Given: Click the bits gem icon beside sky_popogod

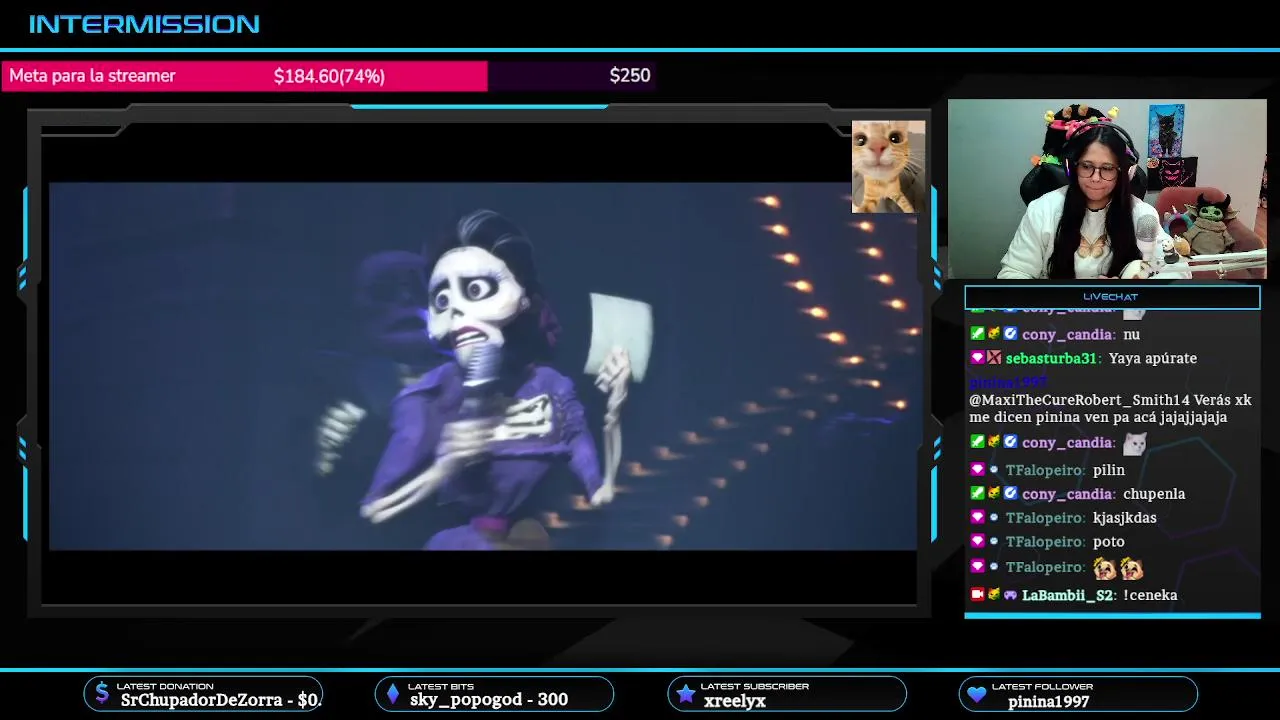Looking at the screenshot, I should (x=393, y=693).
